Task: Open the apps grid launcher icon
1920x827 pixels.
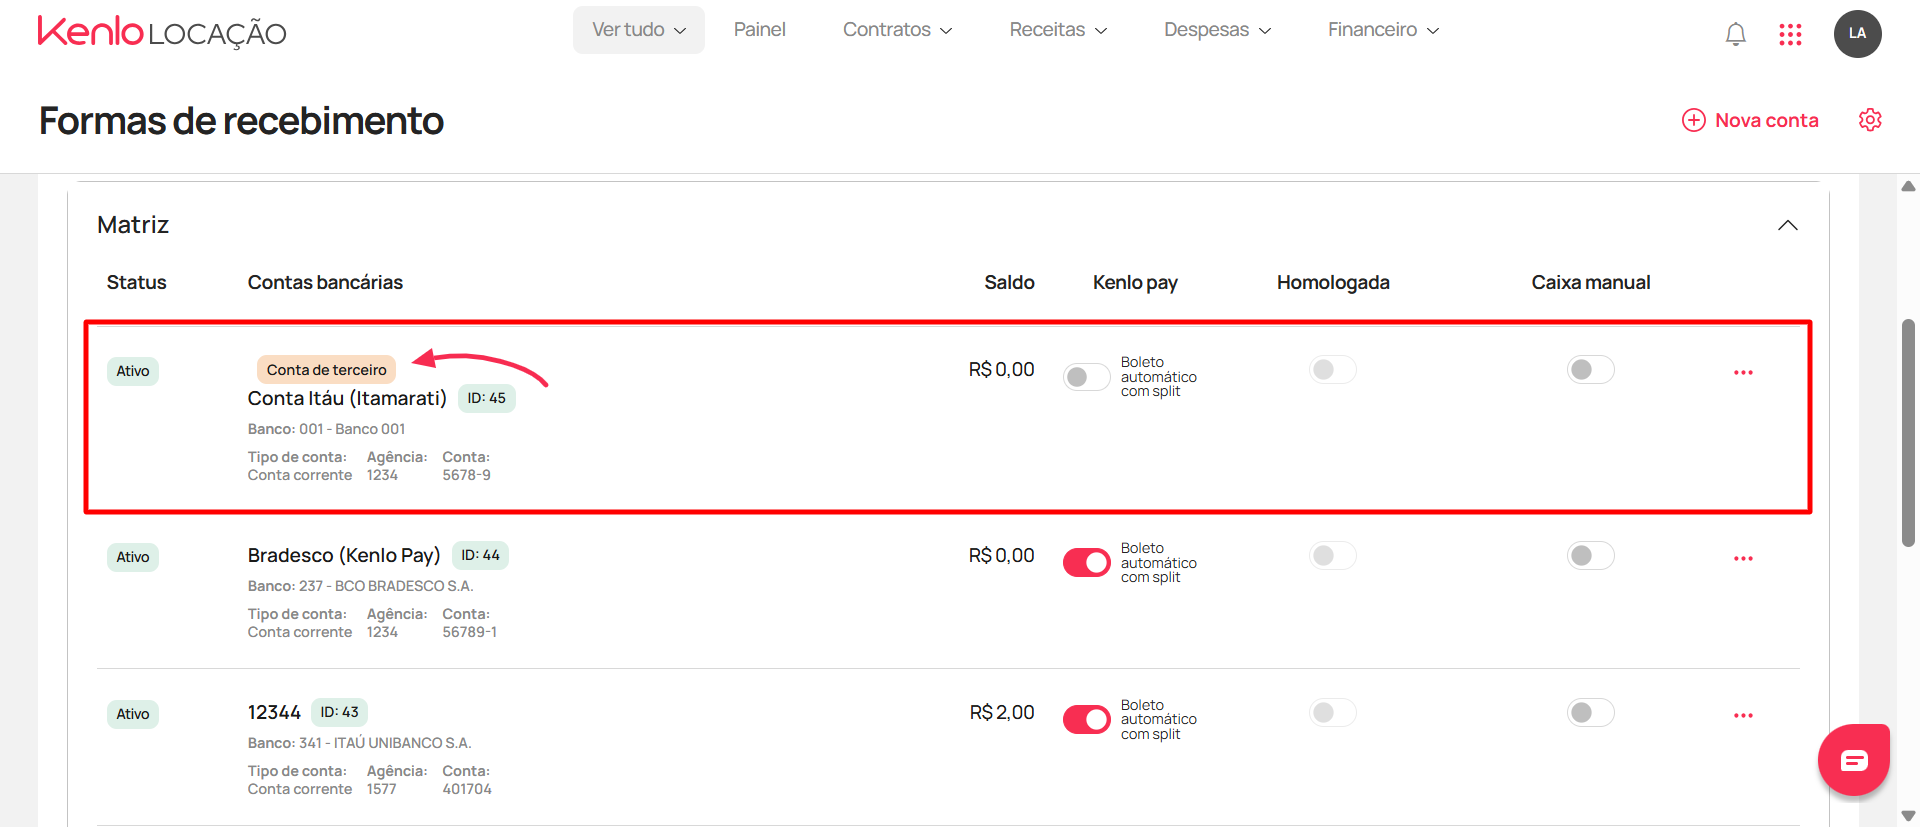Action: pyautogui.click(x=1790, y=35)
